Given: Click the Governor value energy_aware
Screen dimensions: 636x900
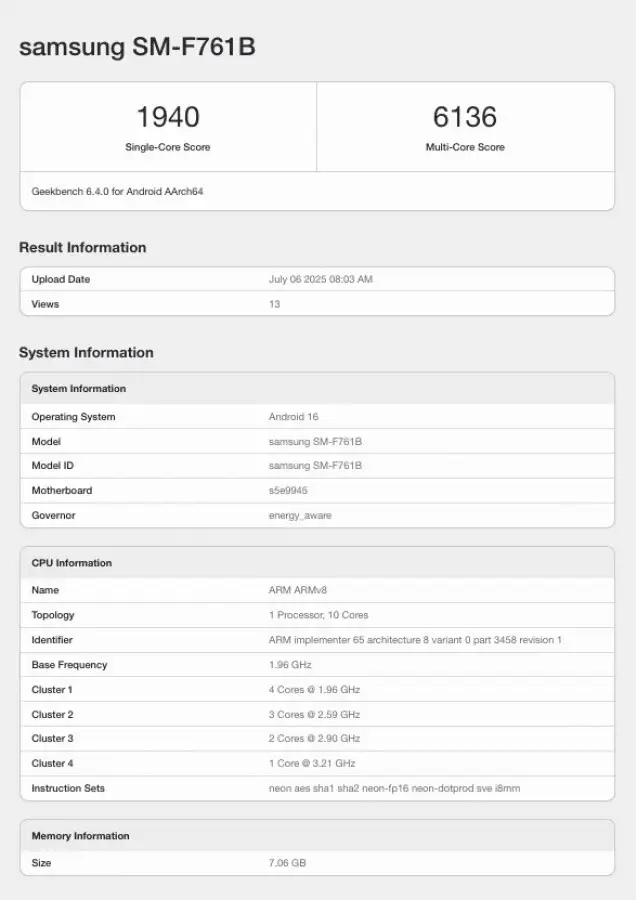Looking at the screenshot, I should pyautogui.click(x=300, y=515).
